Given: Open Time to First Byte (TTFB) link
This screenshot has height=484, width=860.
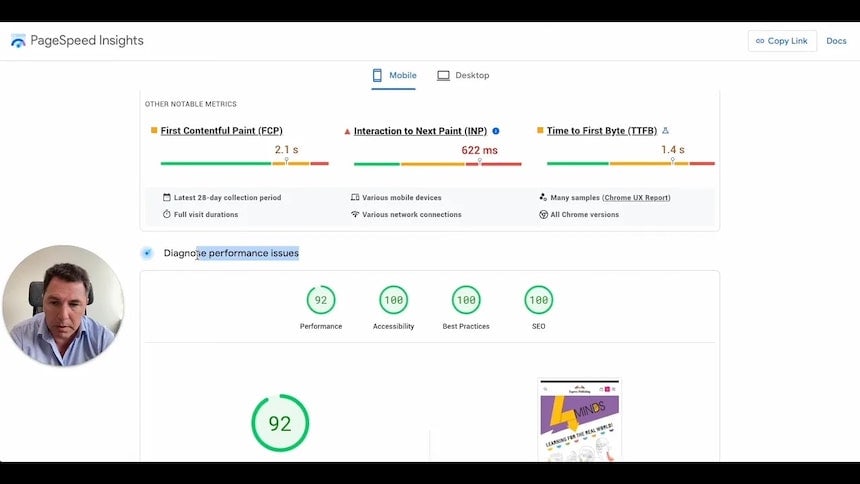Looking at the screenshot, I should pyautogui.click(x=602, y=131).
